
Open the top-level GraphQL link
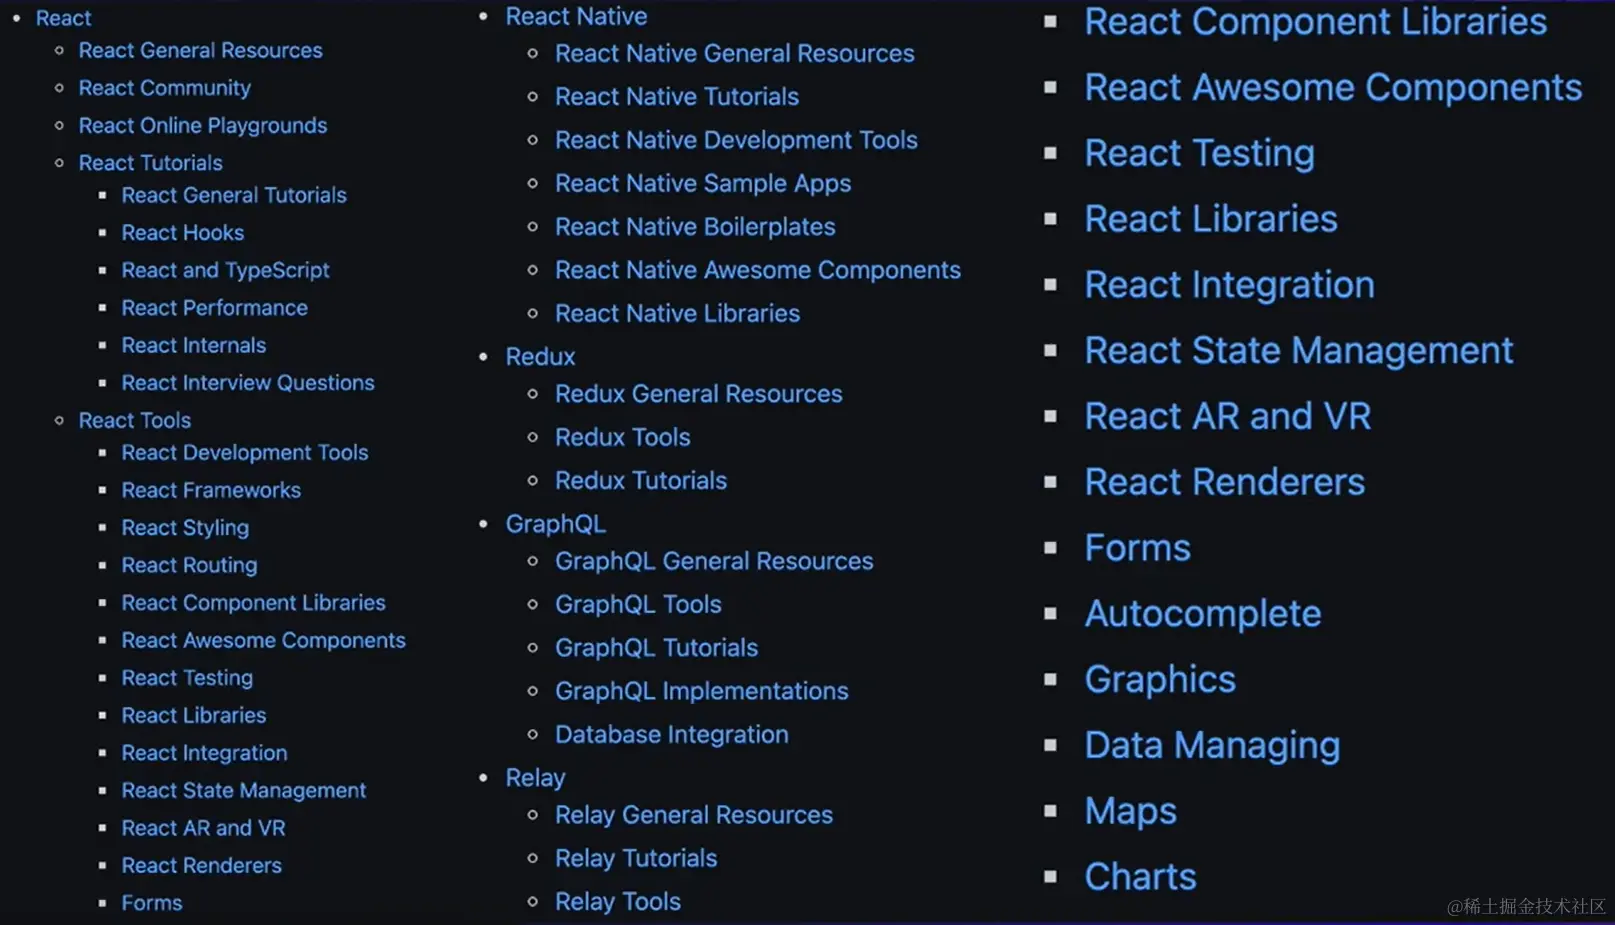tap(555, 524)
